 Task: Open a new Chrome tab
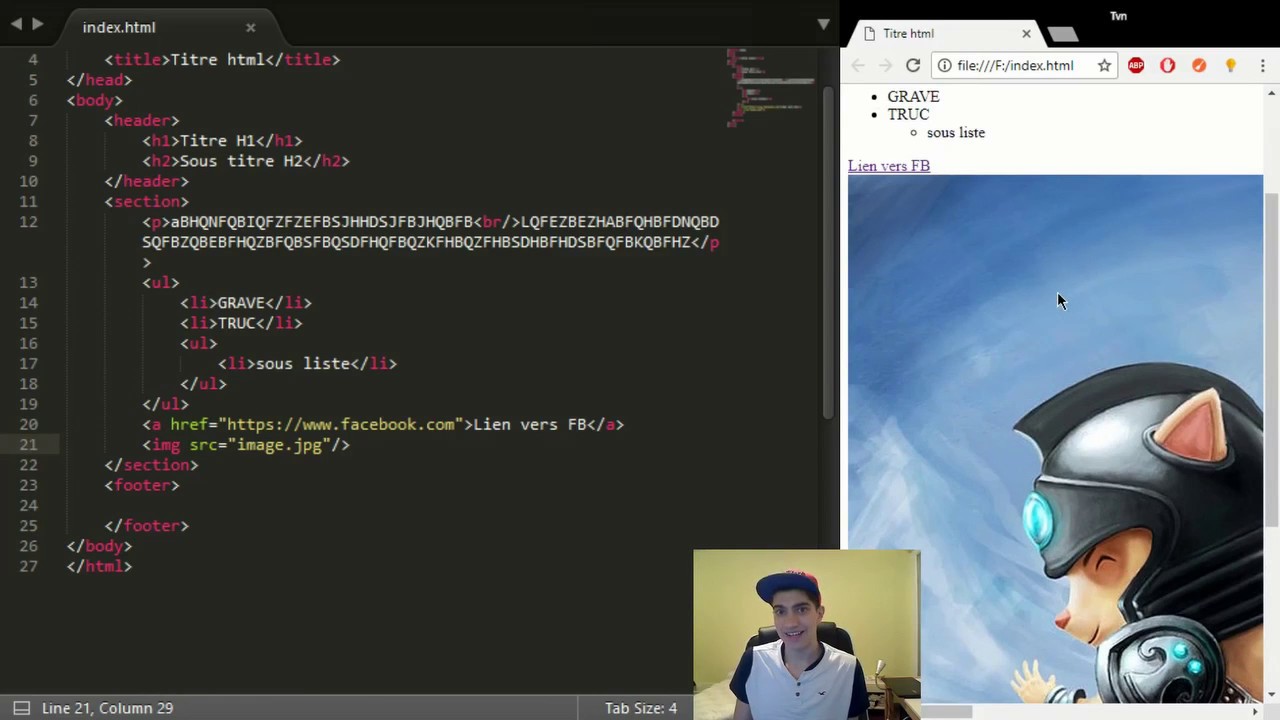point(1063,34)
